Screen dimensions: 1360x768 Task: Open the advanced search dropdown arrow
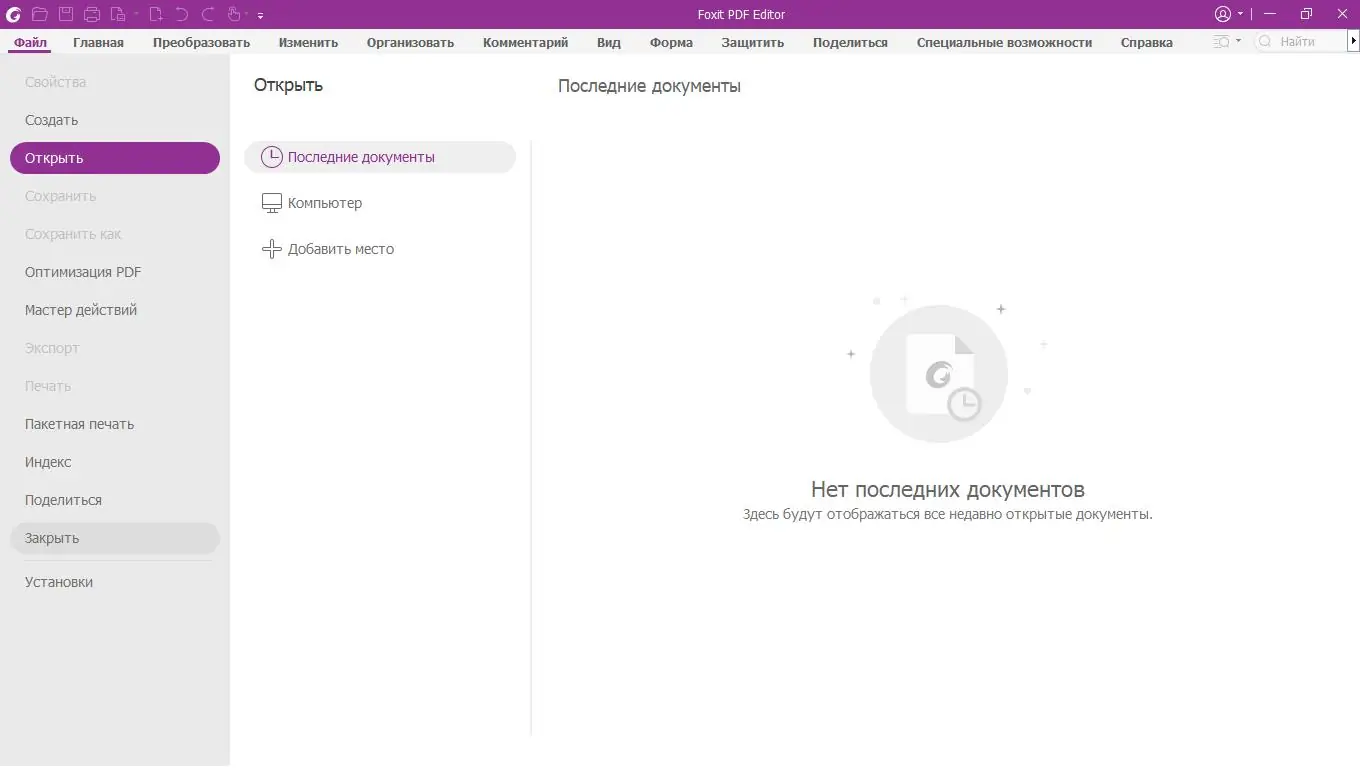[1239, 41]
